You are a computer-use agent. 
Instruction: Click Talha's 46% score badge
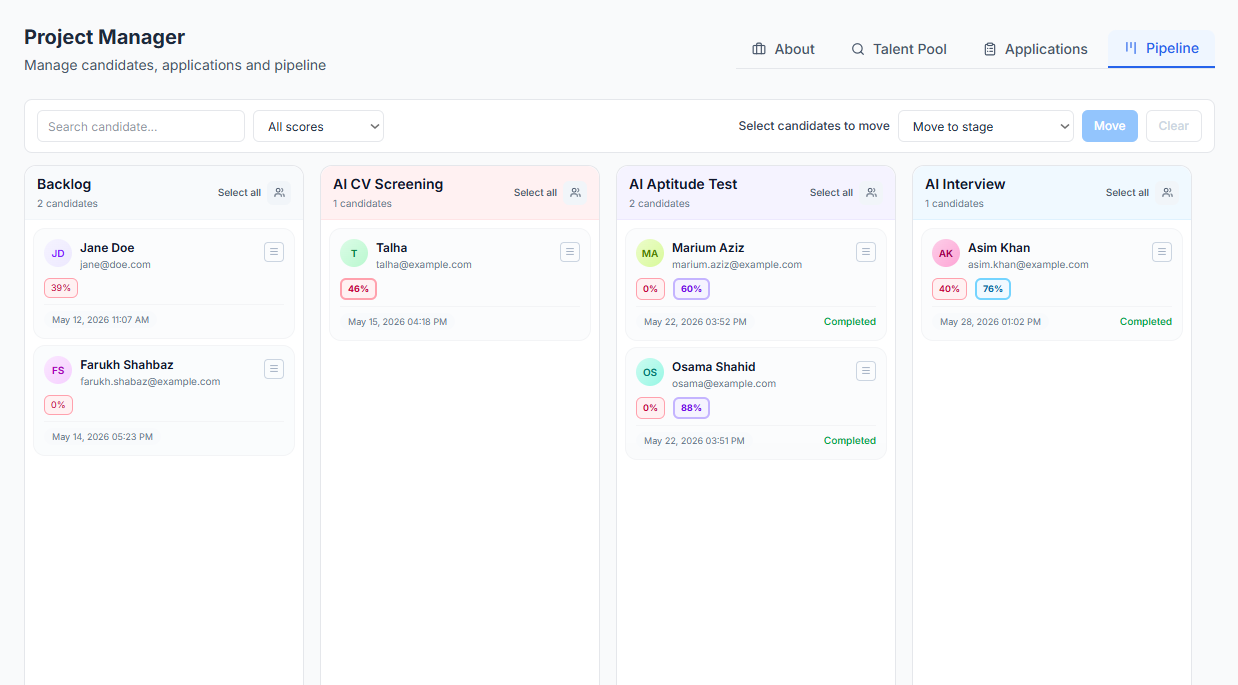point(358,289)
